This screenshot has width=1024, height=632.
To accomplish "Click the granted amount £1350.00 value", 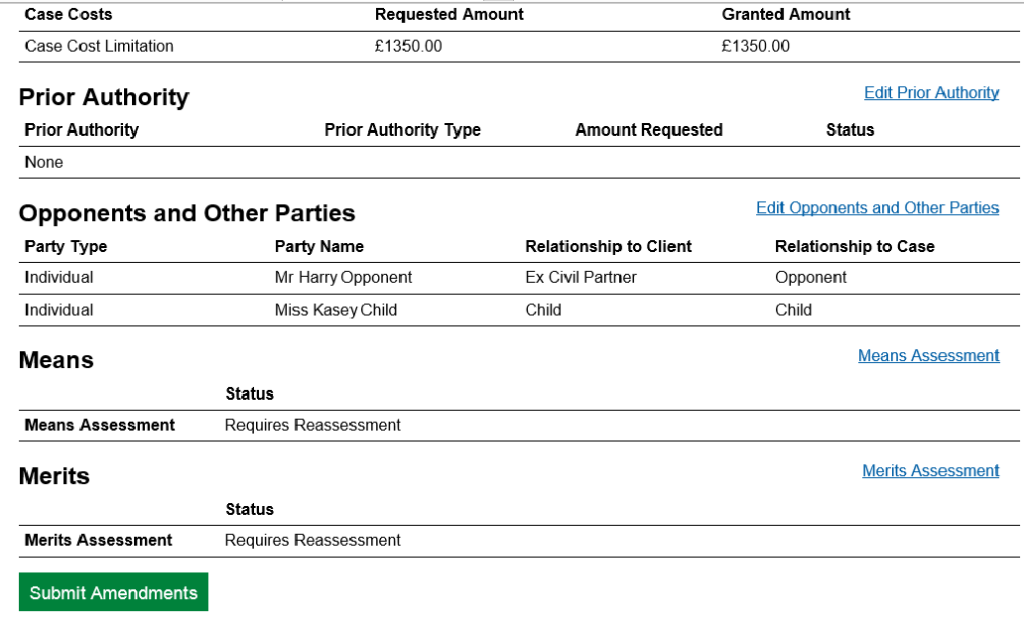I will click(x=755, y=46).
